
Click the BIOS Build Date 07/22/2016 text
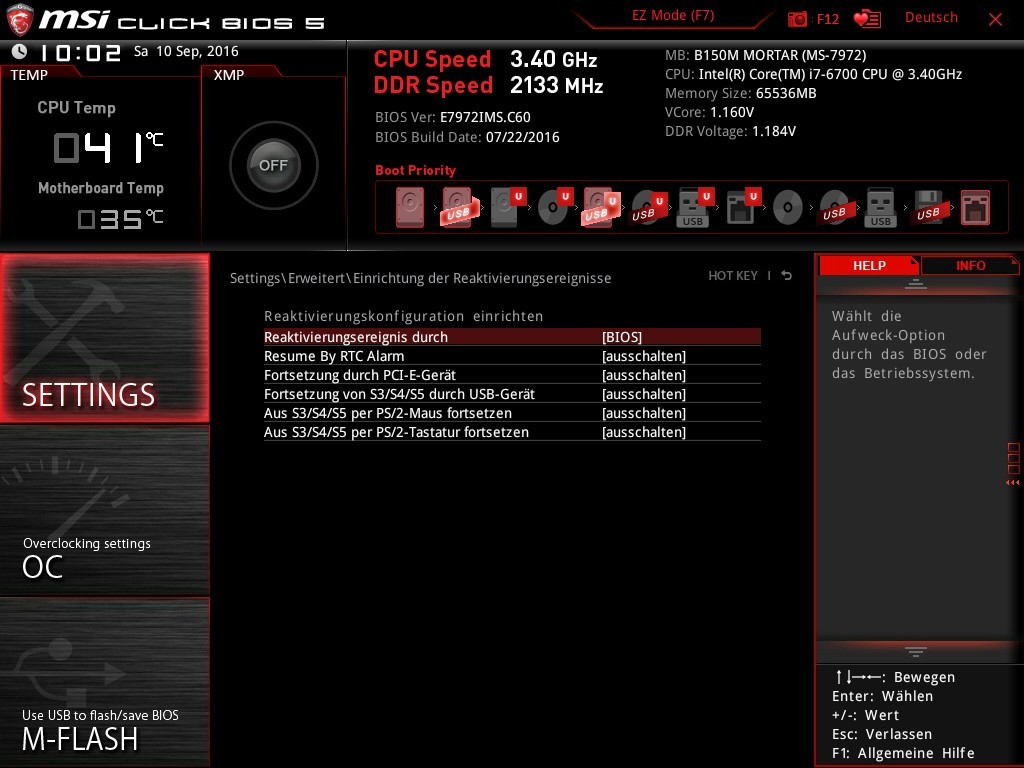tap(467, 137)
